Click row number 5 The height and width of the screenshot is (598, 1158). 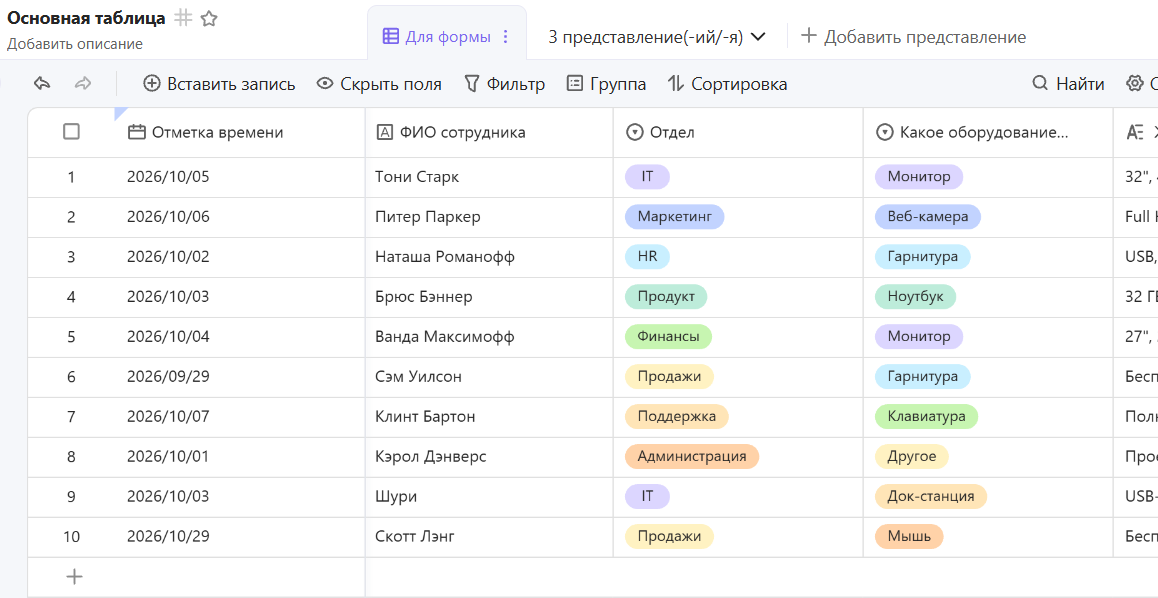pyautogui.click(x=71, y=337)
